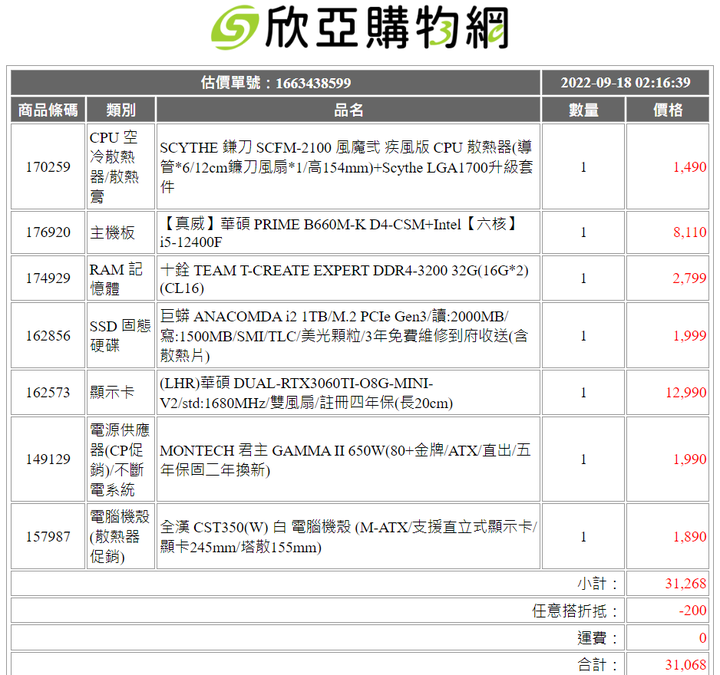Viewport: 720px width, 675px height.
Task: Click the price 1,890
Action: (x=689, y=536)
